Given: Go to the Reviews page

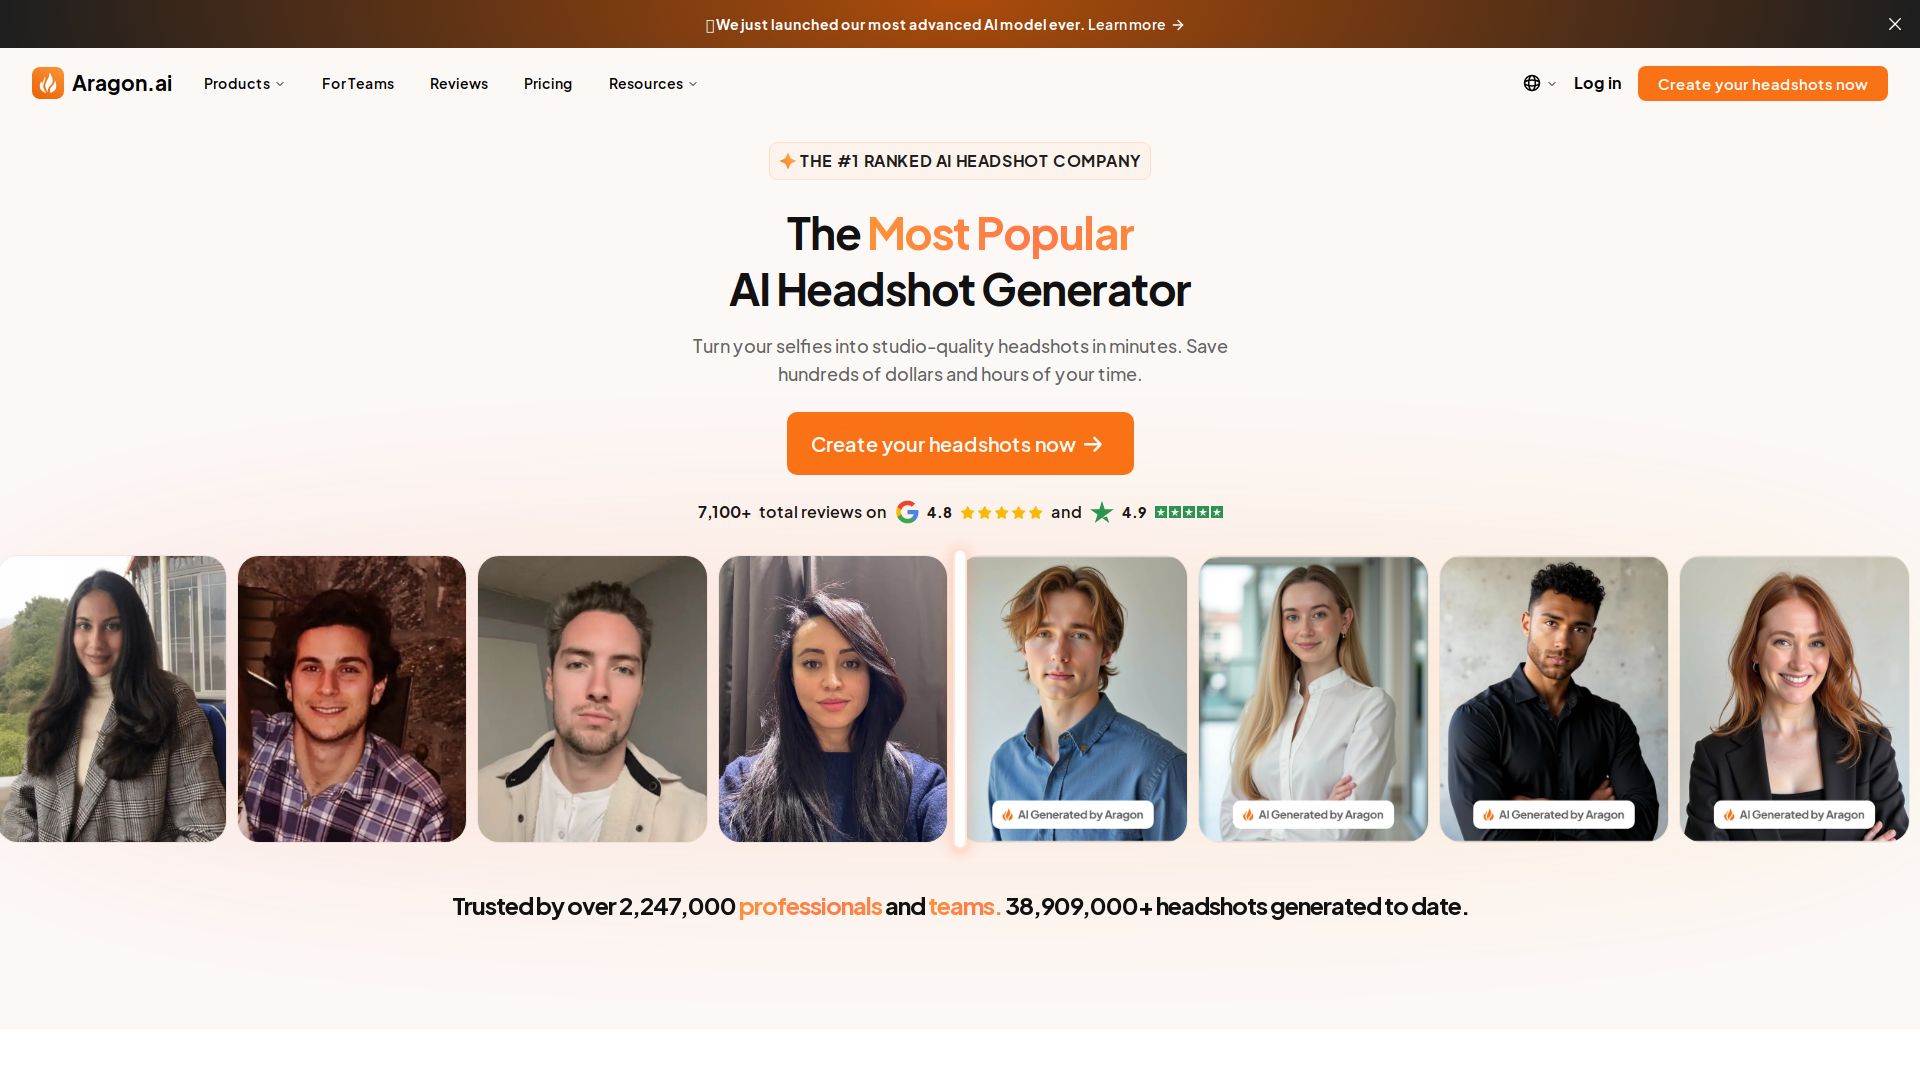Looking at the screenshot, I should click(x=459, y=84).
